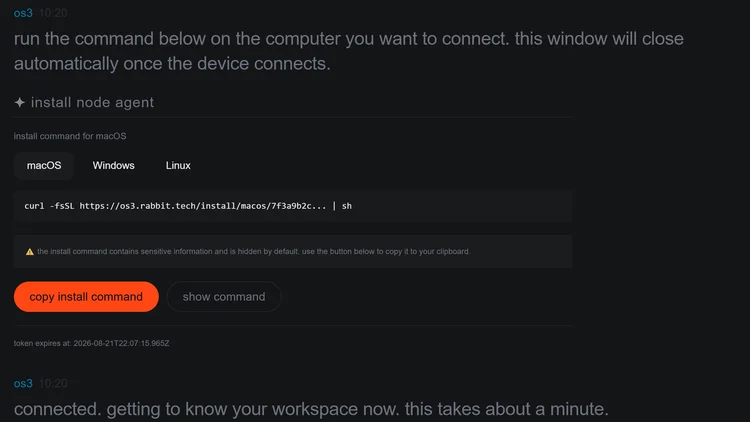Click the show command button
This screenshot has height=422, width=750.
[224, 297]
